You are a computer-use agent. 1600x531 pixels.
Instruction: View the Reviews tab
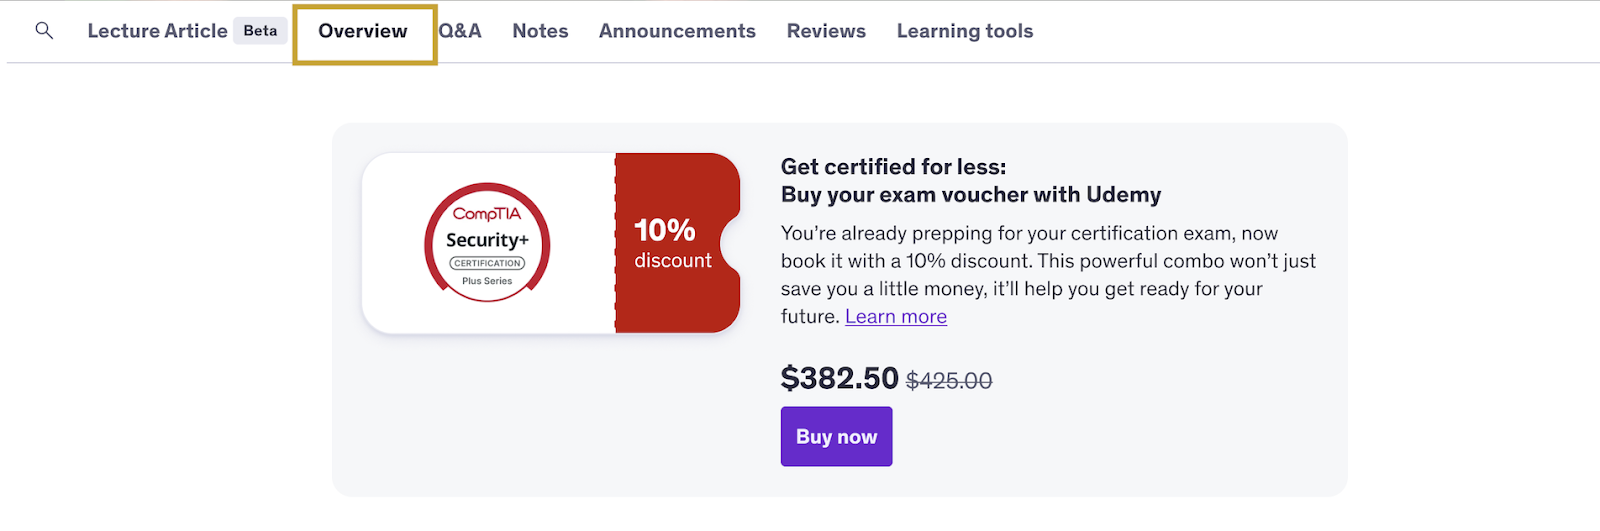pyautogui.click(x=826, y=31)
